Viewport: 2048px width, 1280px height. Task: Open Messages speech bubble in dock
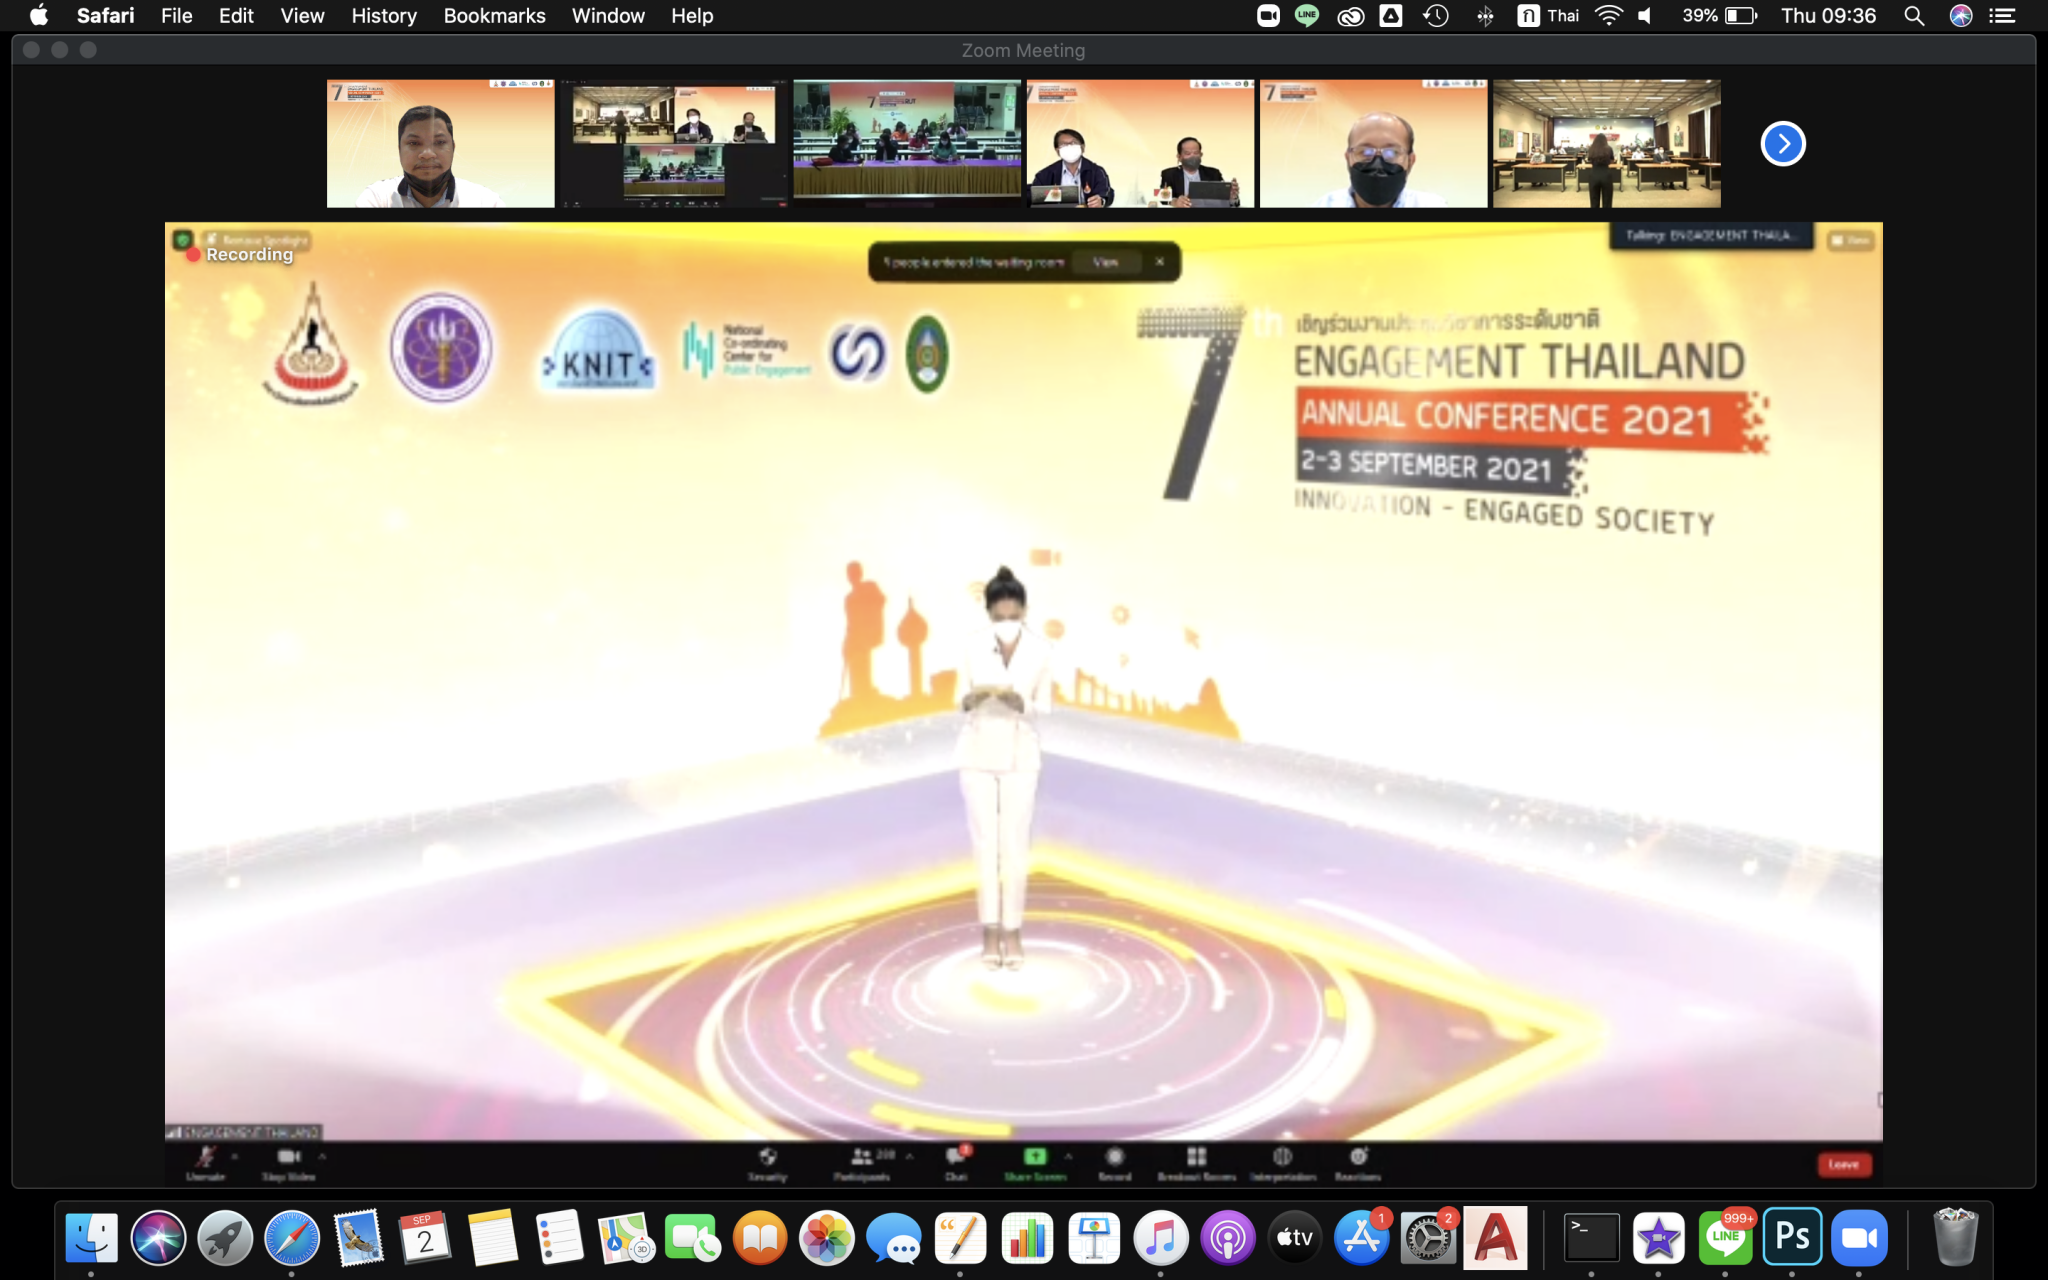click(x=894, y=1238)
